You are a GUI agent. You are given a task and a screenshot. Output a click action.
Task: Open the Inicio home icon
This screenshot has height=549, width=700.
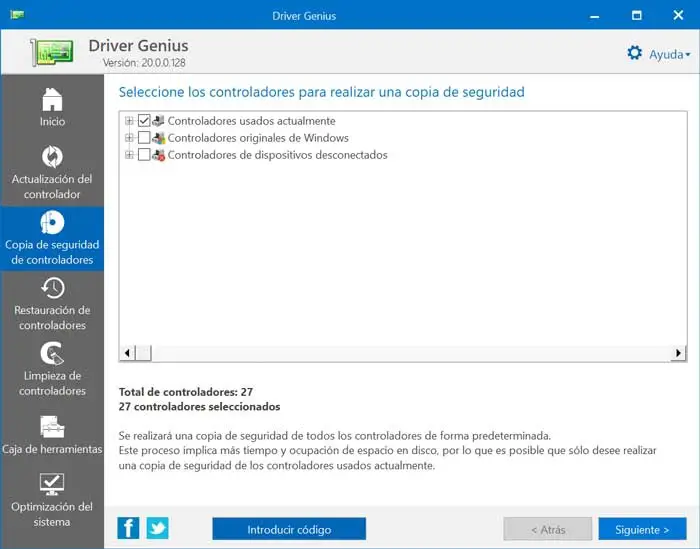click(x=52, y=99)
